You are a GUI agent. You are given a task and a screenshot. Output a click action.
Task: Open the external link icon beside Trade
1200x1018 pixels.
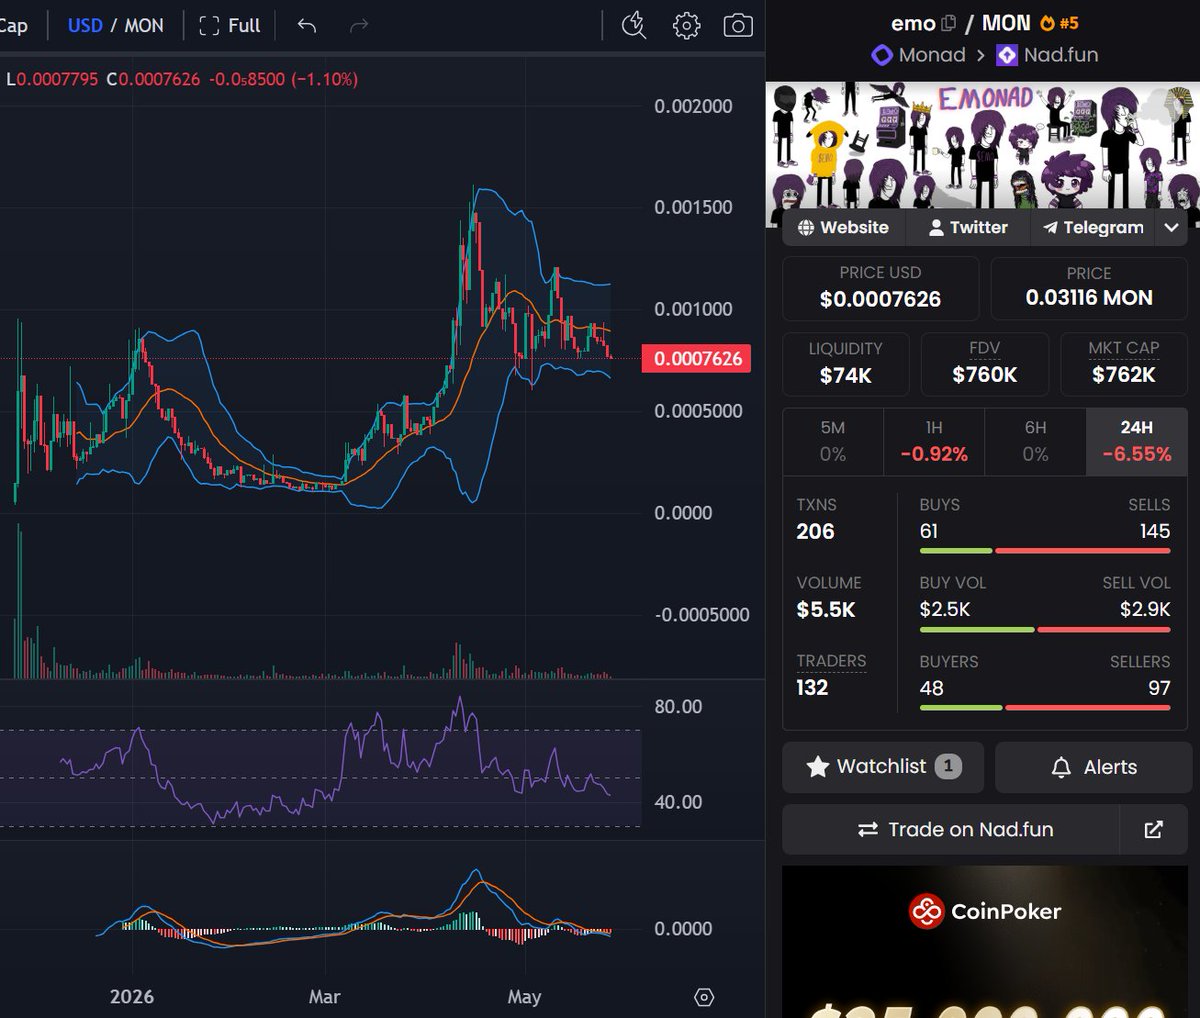tap(1154, 829)
